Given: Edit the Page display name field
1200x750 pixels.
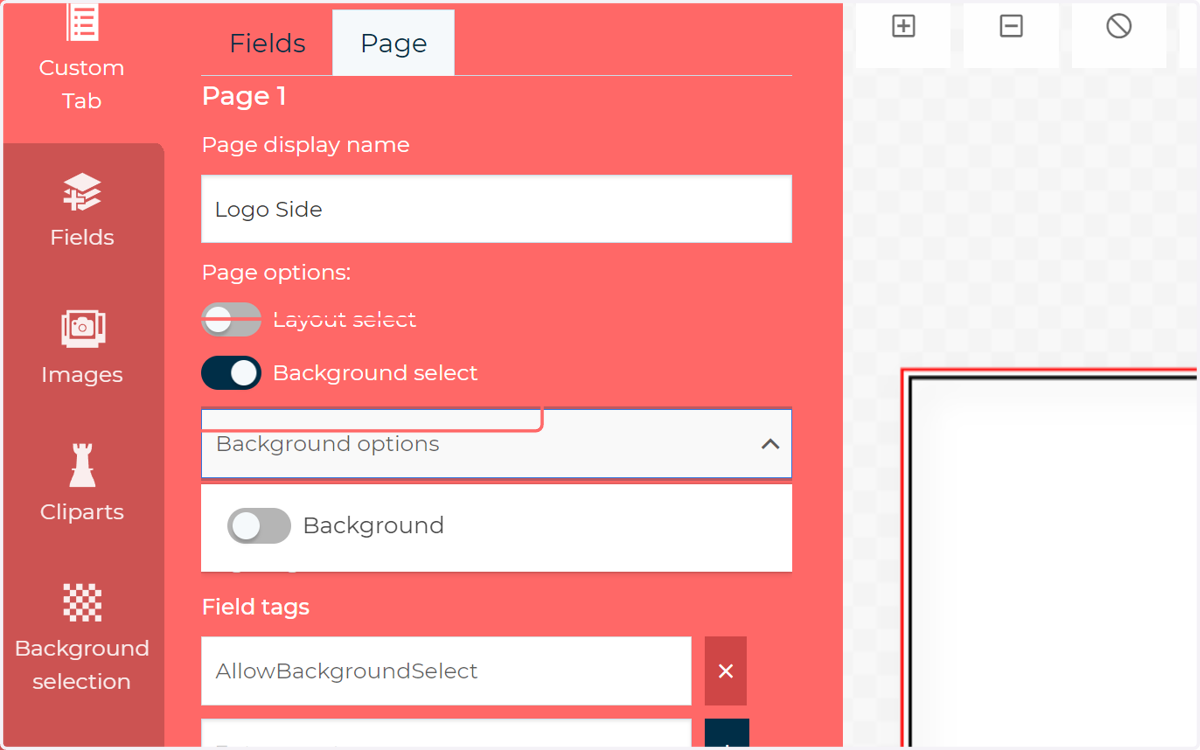Looking at the screenshot, I should (x=496, y=209).
